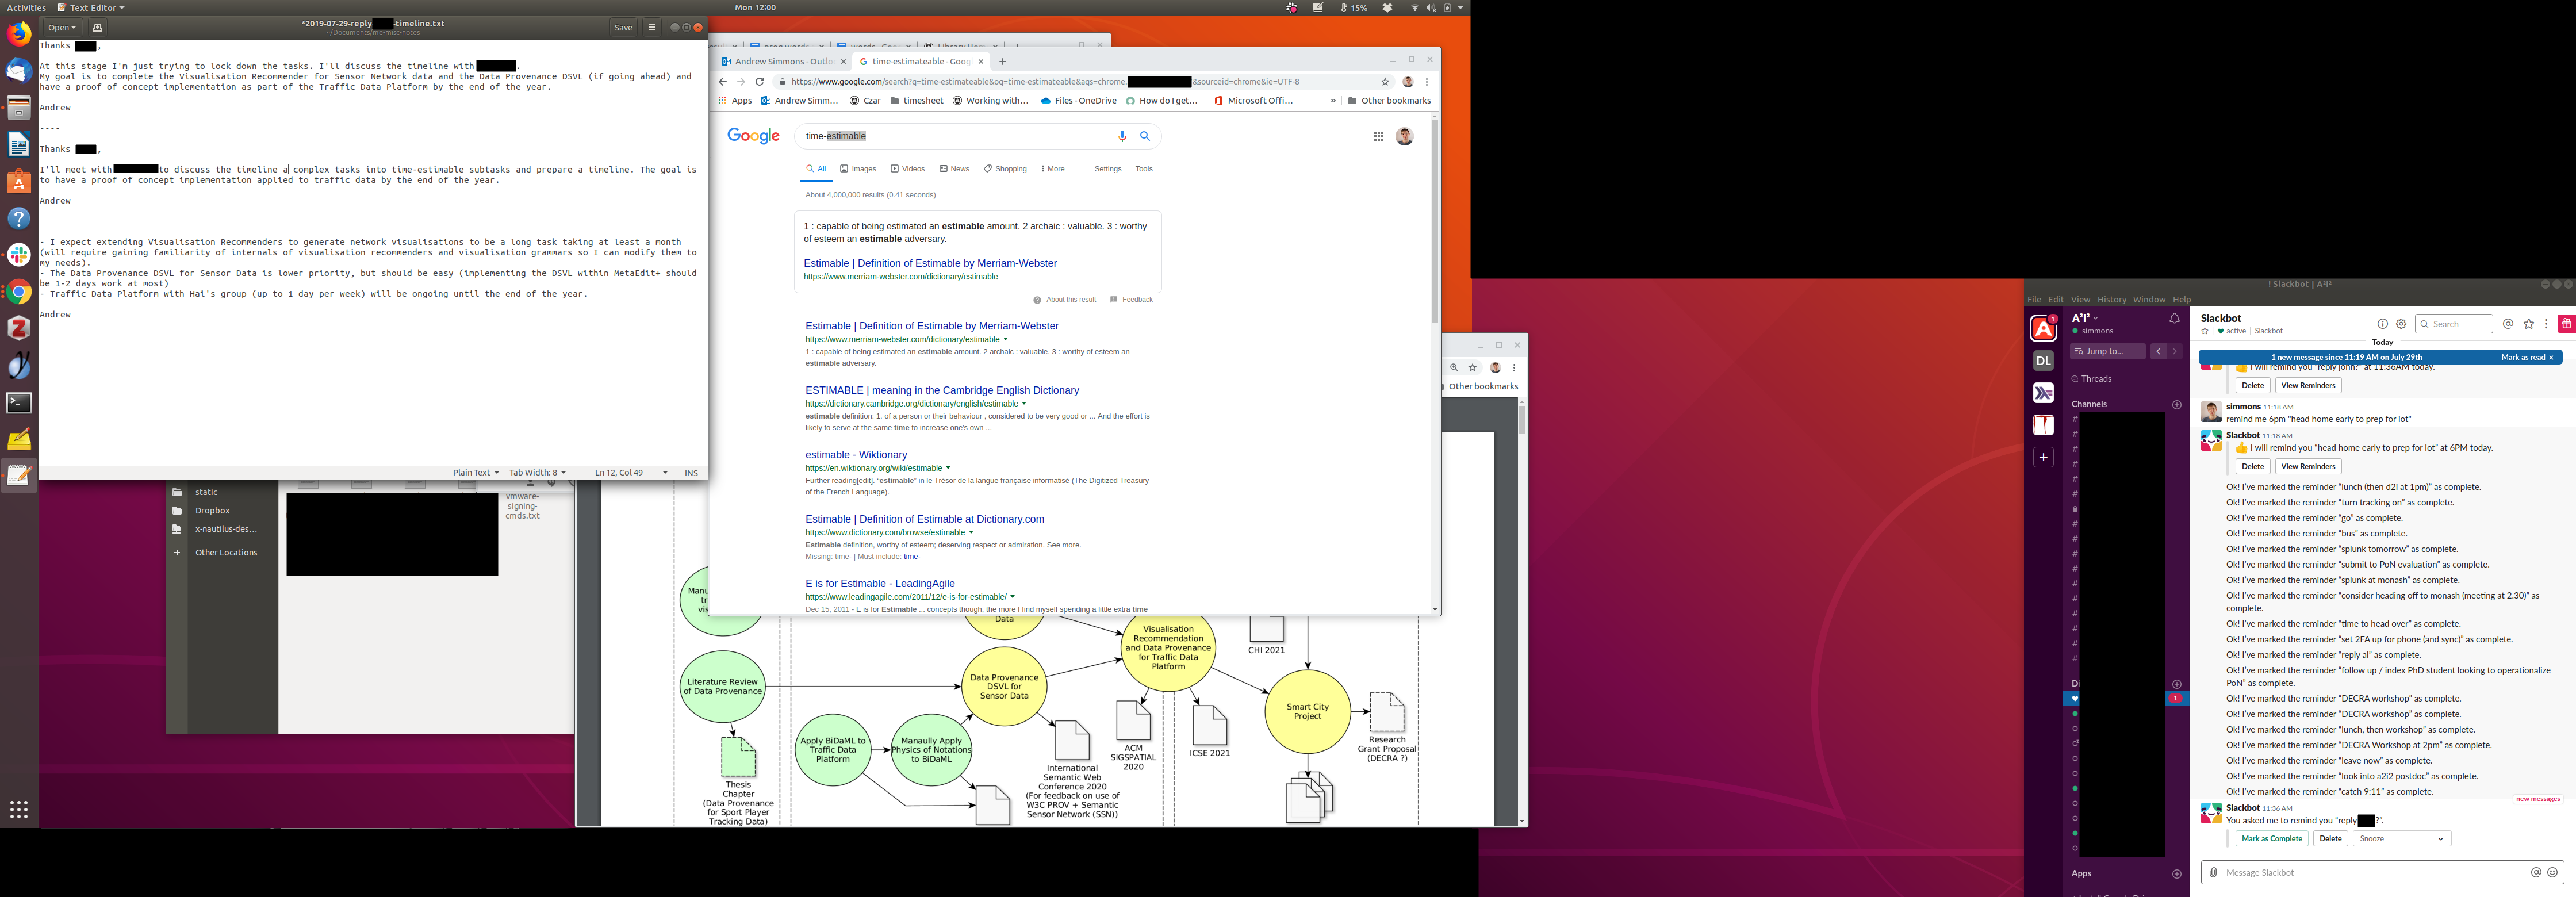Screen dimensions: 2576x897
Task: Show Slack mentions and reactions icon
Action: point(2508,324)
